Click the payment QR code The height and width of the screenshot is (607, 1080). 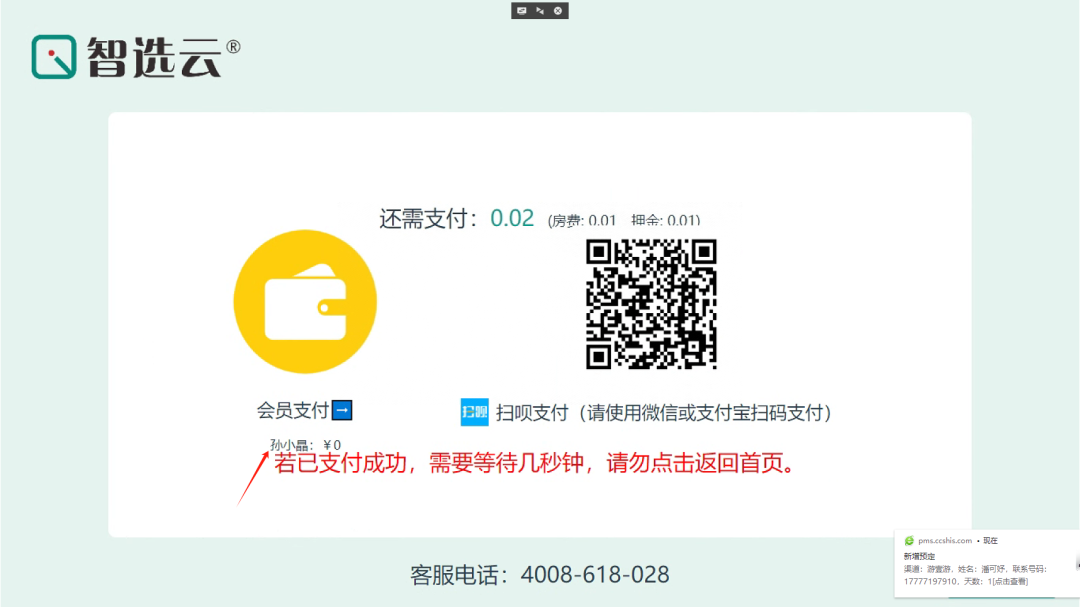point(652,304)
